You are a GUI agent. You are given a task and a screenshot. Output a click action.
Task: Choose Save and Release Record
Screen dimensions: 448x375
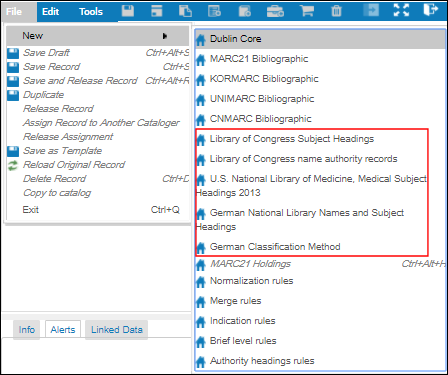click(98, 81)
